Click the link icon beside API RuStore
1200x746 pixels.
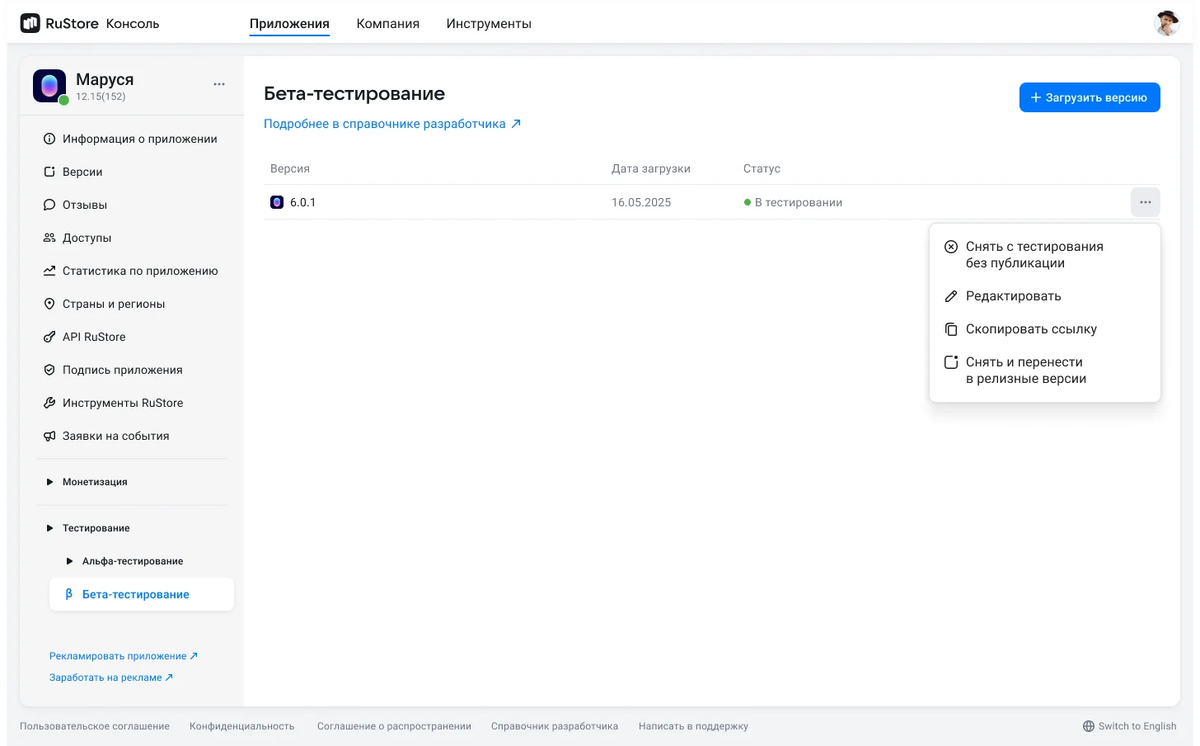point(49,337)
